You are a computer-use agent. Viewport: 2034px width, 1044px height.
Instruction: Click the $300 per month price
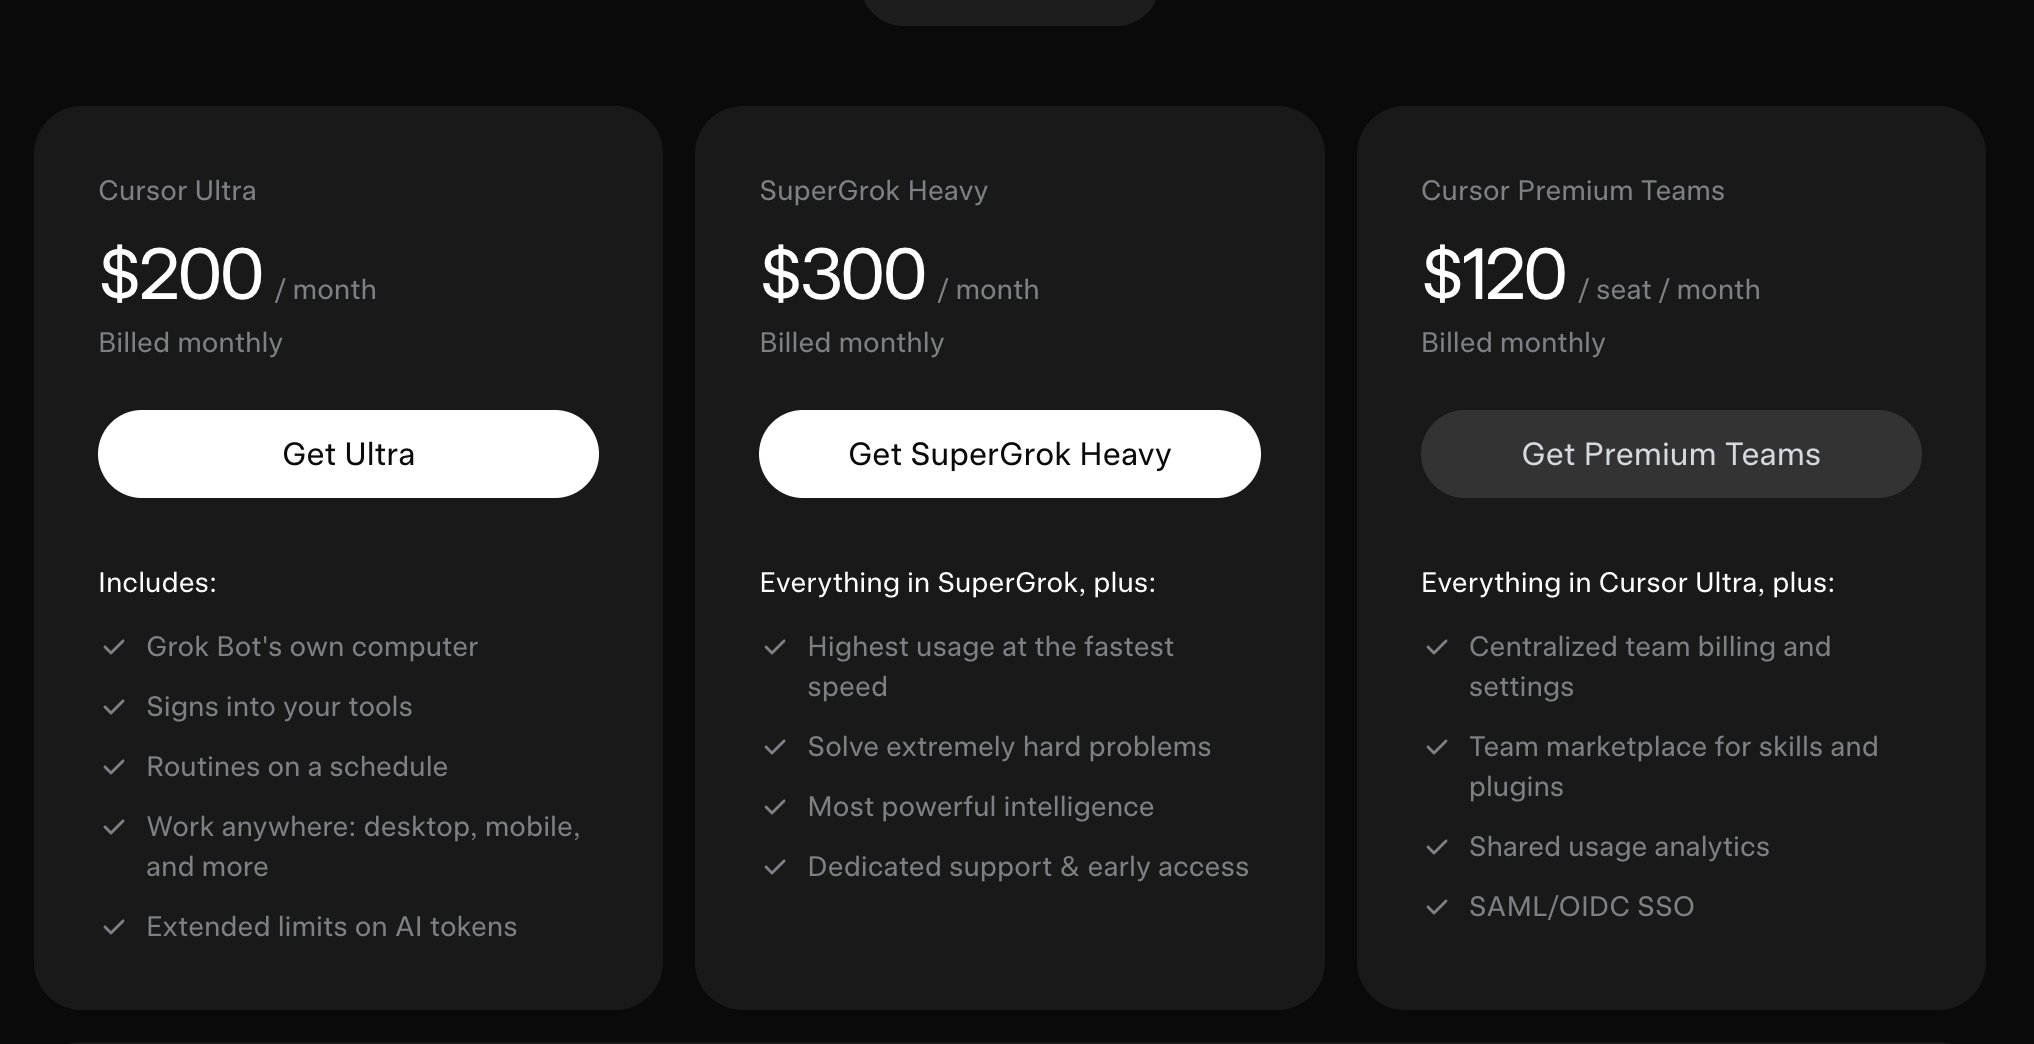[899, 275]
